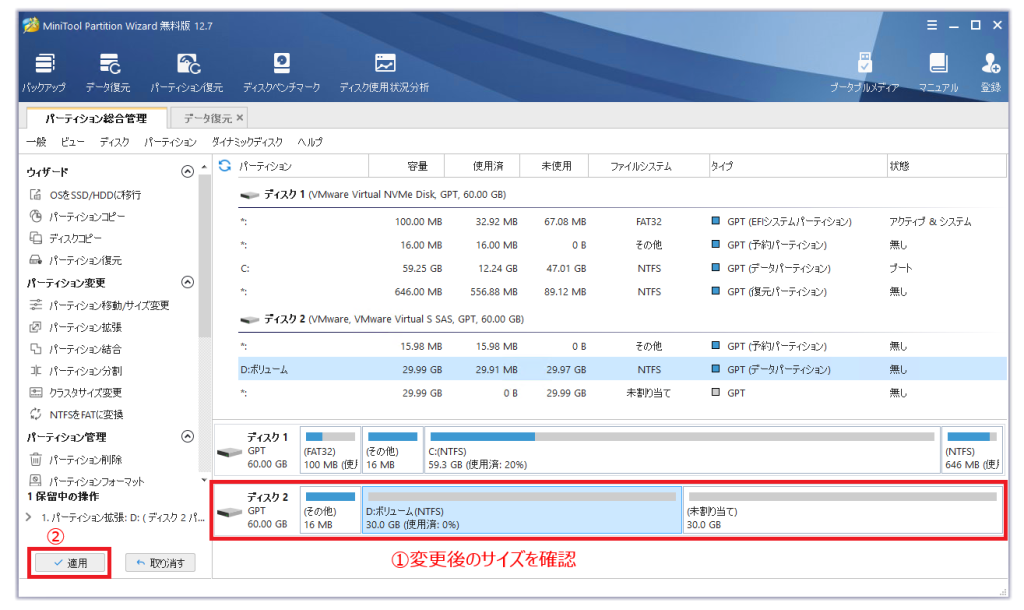The height and width of the screenshot is (610, 1024).
Task: Click the (FAT32) 100 MB block on ディスク 1
Action: (x=330, y=450)
